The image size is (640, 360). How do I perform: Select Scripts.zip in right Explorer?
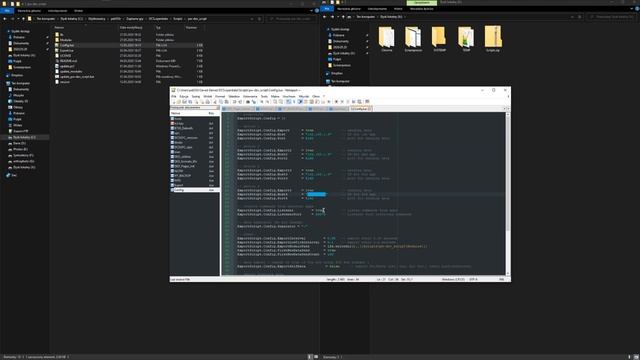[493, 39]
